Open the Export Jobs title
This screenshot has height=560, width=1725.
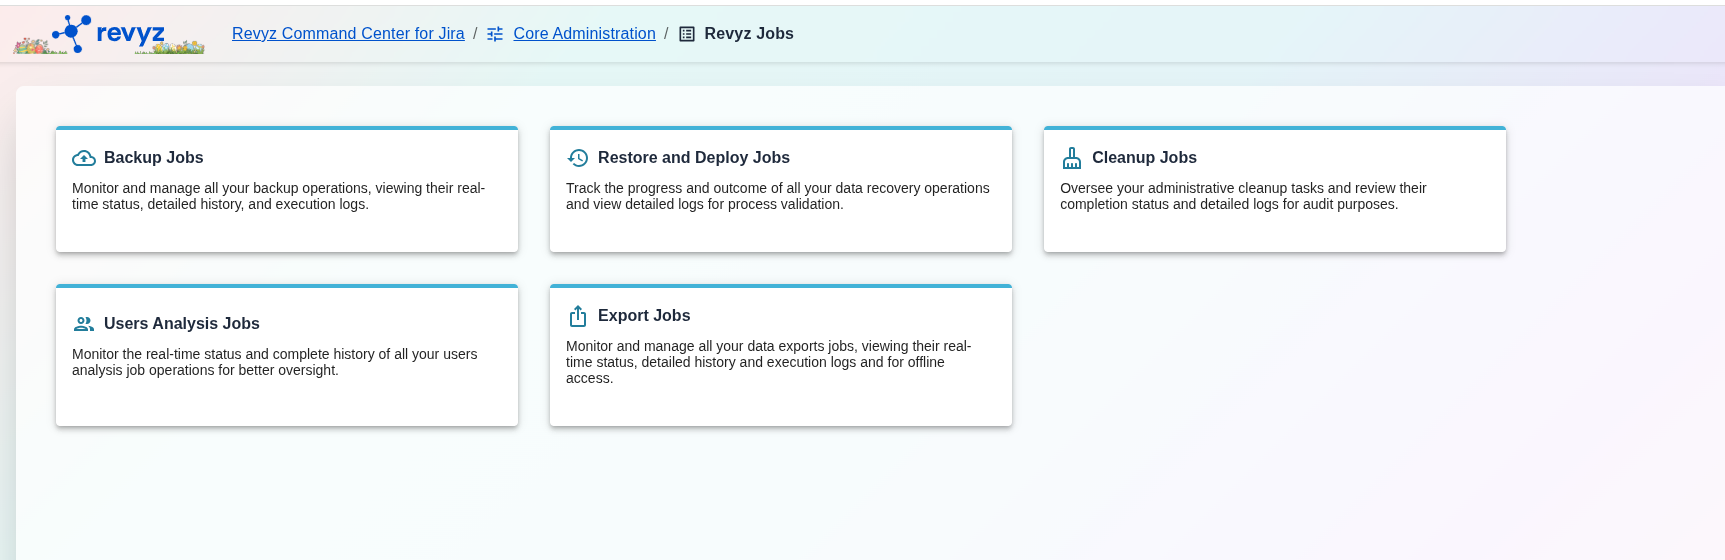coord(643,316)
